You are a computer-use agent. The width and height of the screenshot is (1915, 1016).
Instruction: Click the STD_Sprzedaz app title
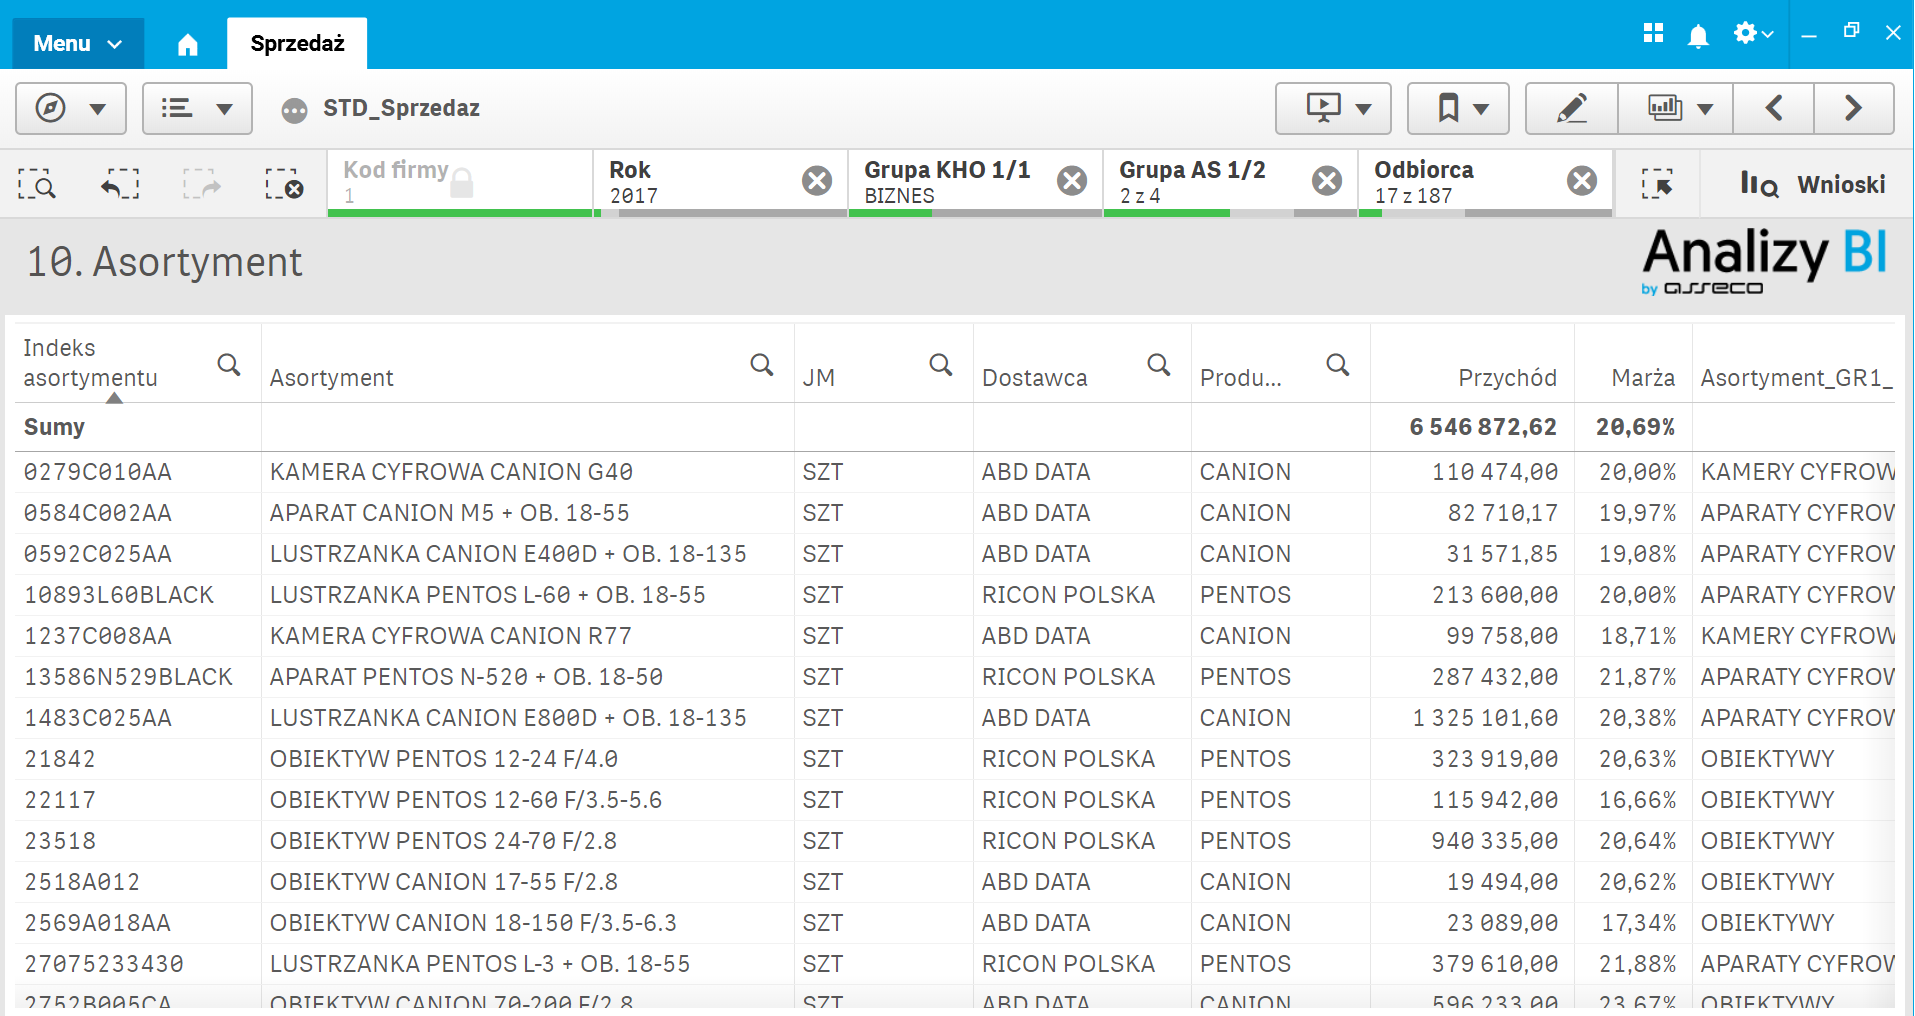pos(401,108)
